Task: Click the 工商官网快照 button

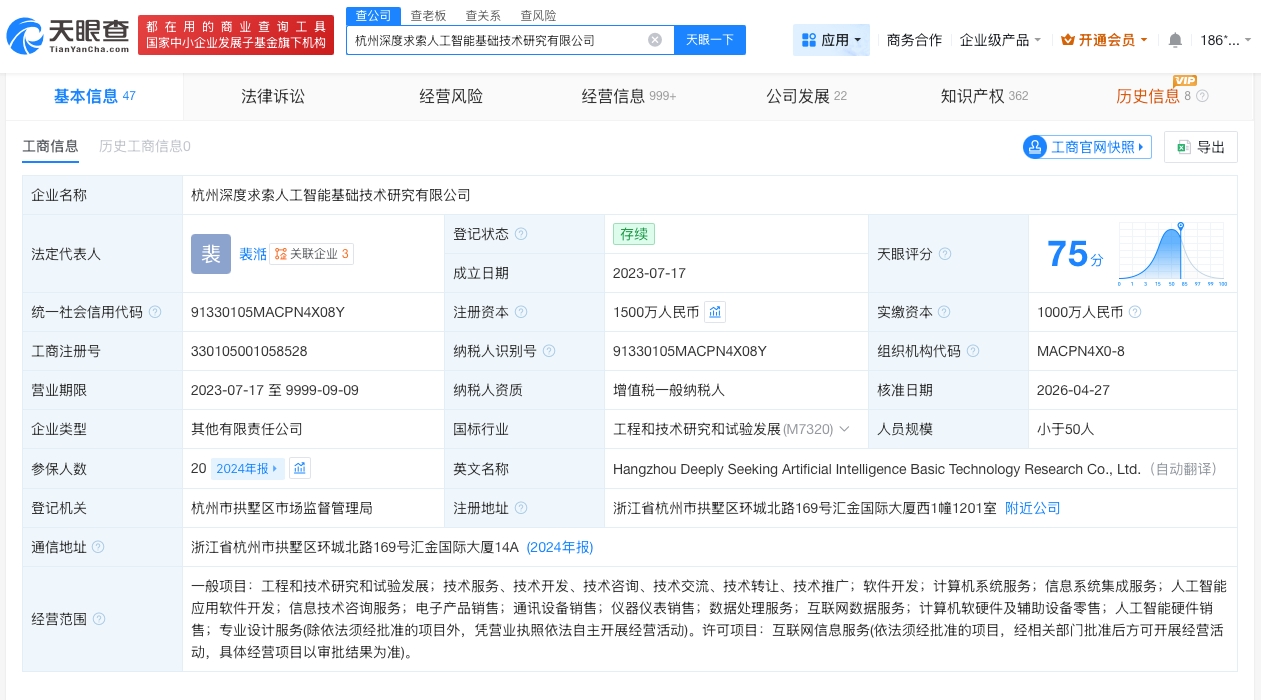Action: pos(1087,147)
